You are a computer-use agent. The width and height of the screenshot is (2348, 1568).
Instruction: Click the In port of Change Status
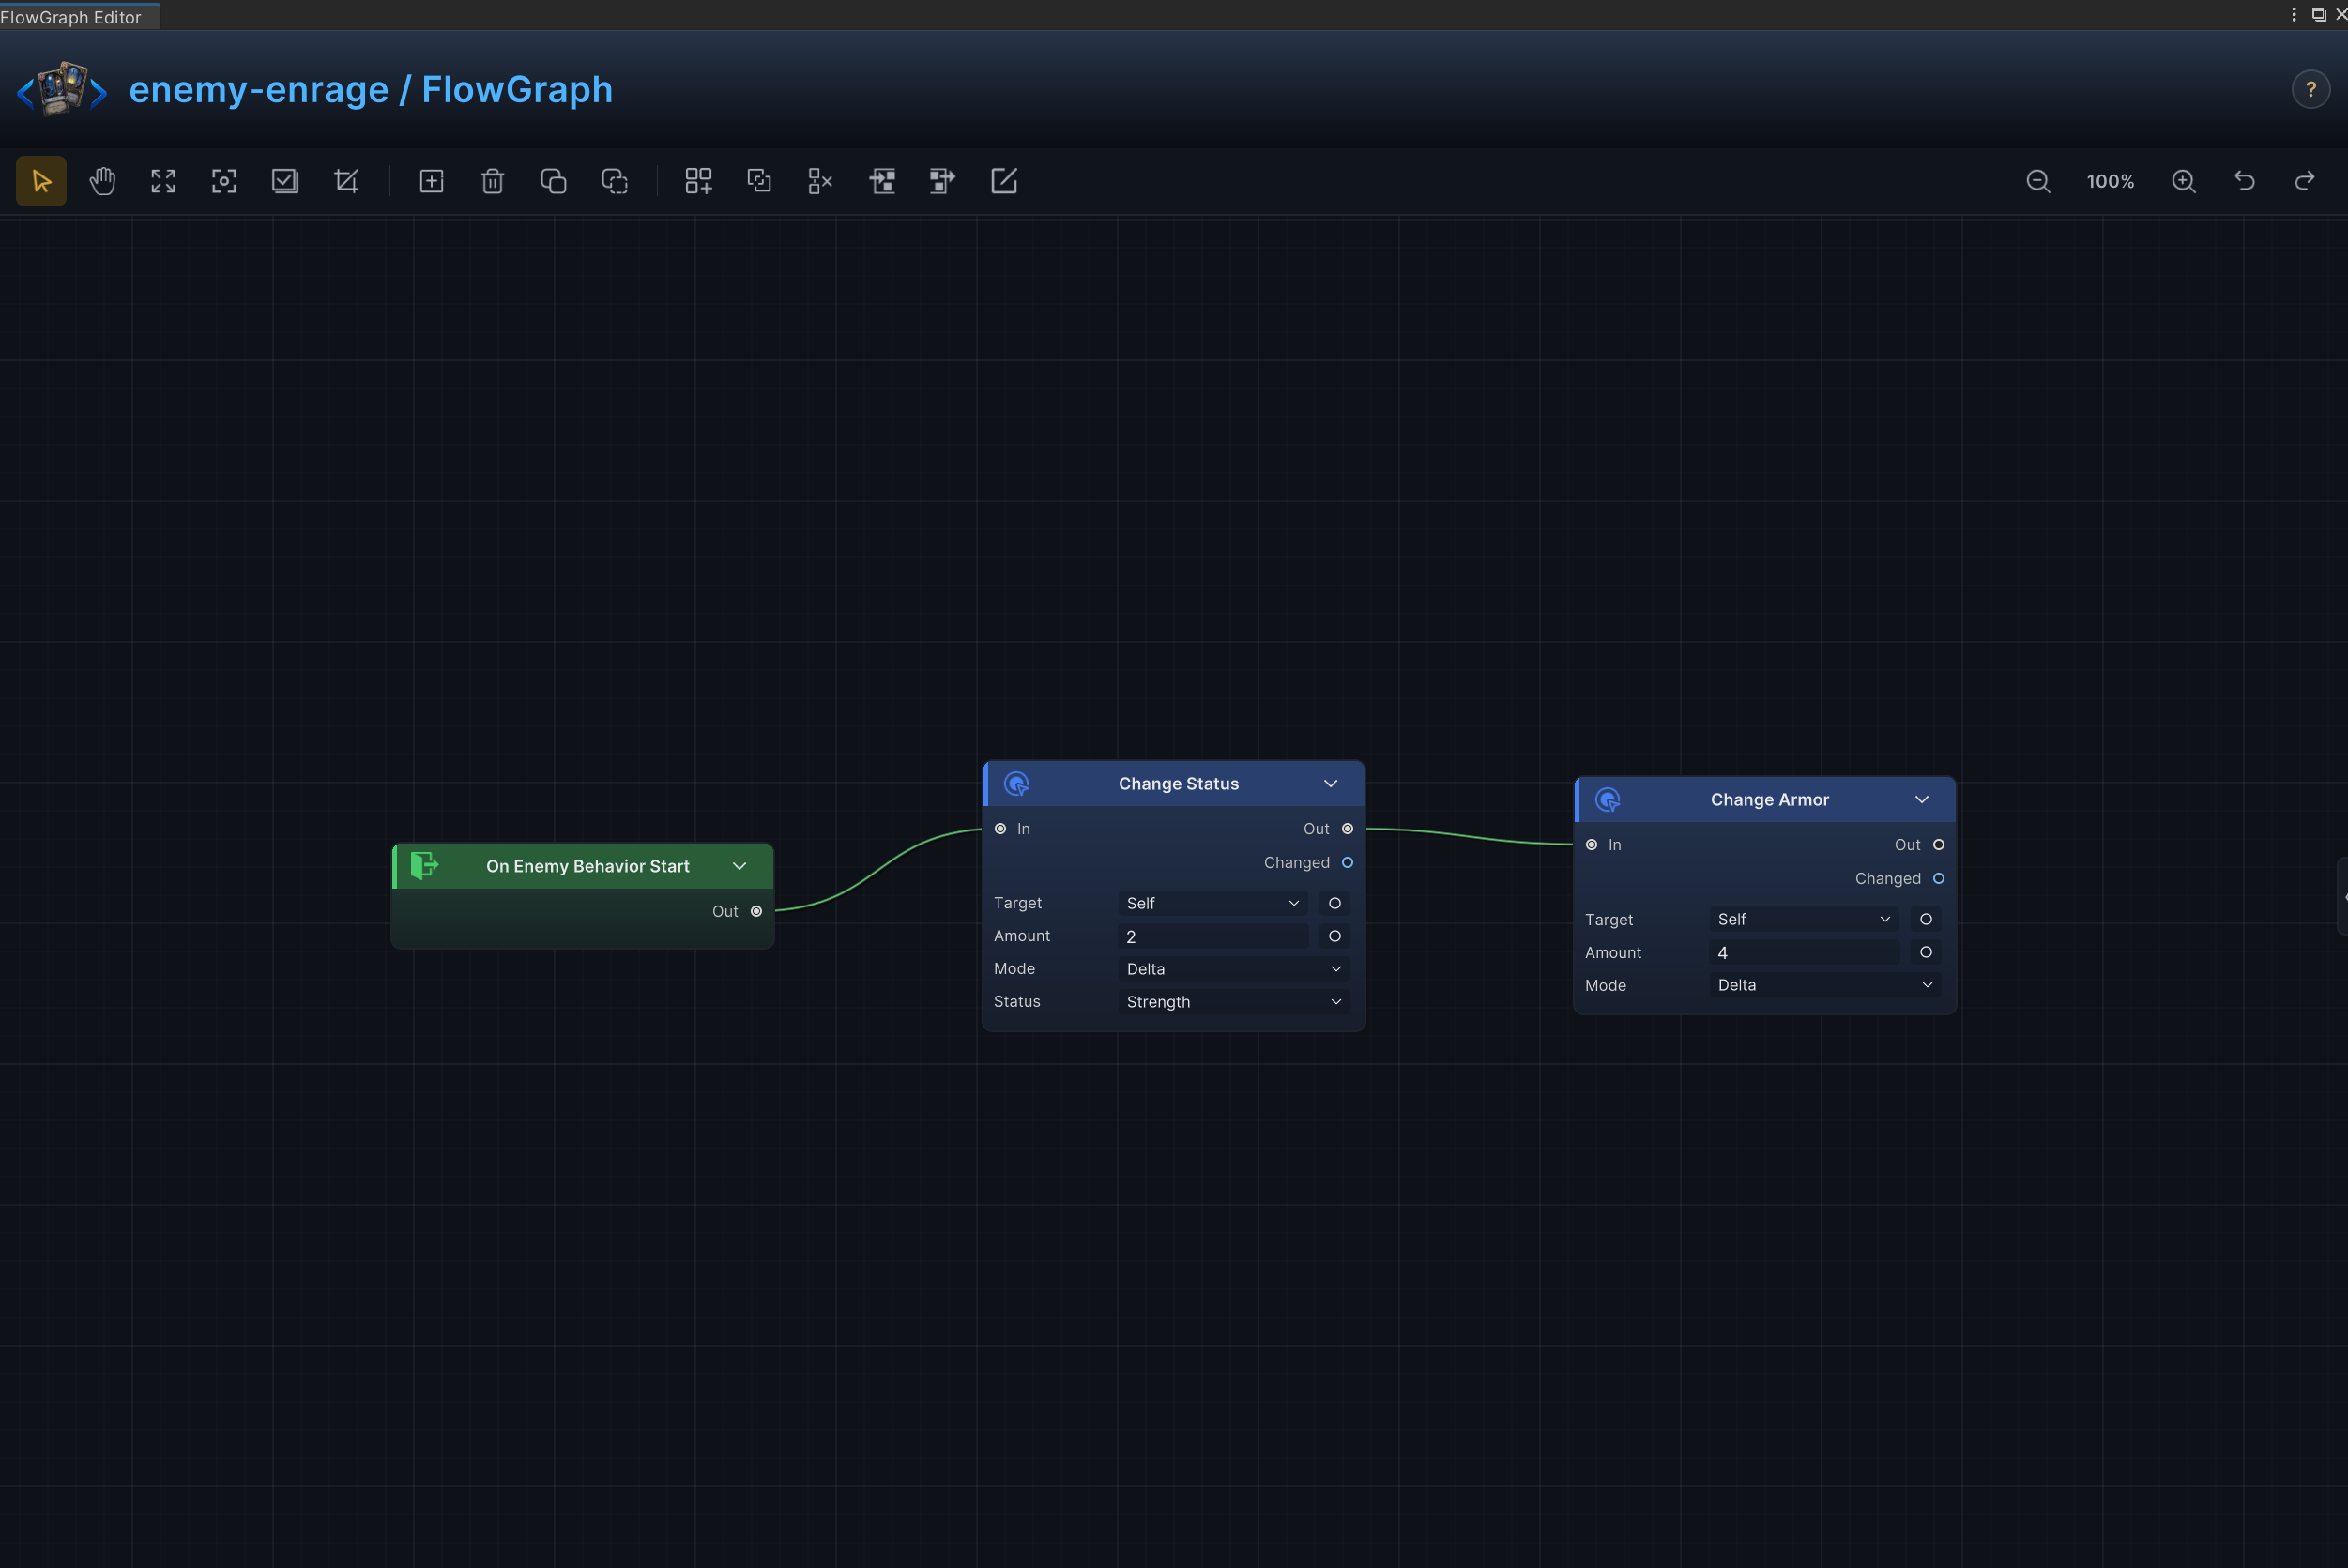point(1000,829)
